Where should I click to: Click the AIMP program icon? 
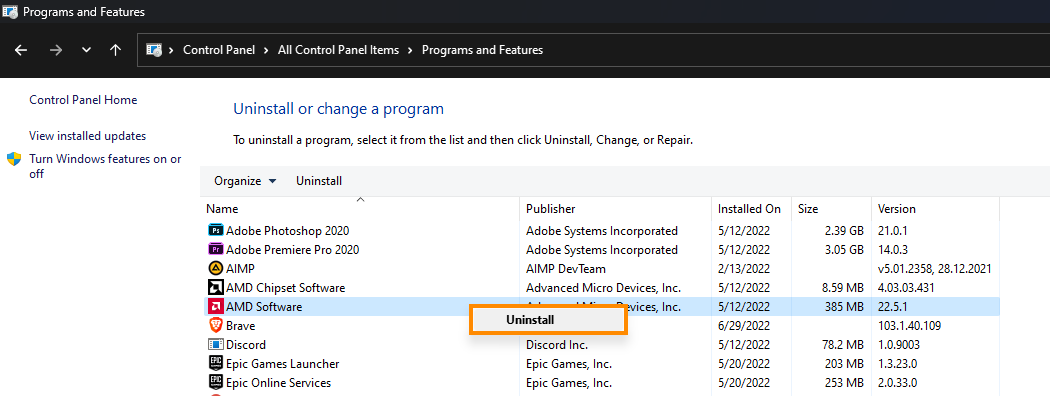(215, 269)
